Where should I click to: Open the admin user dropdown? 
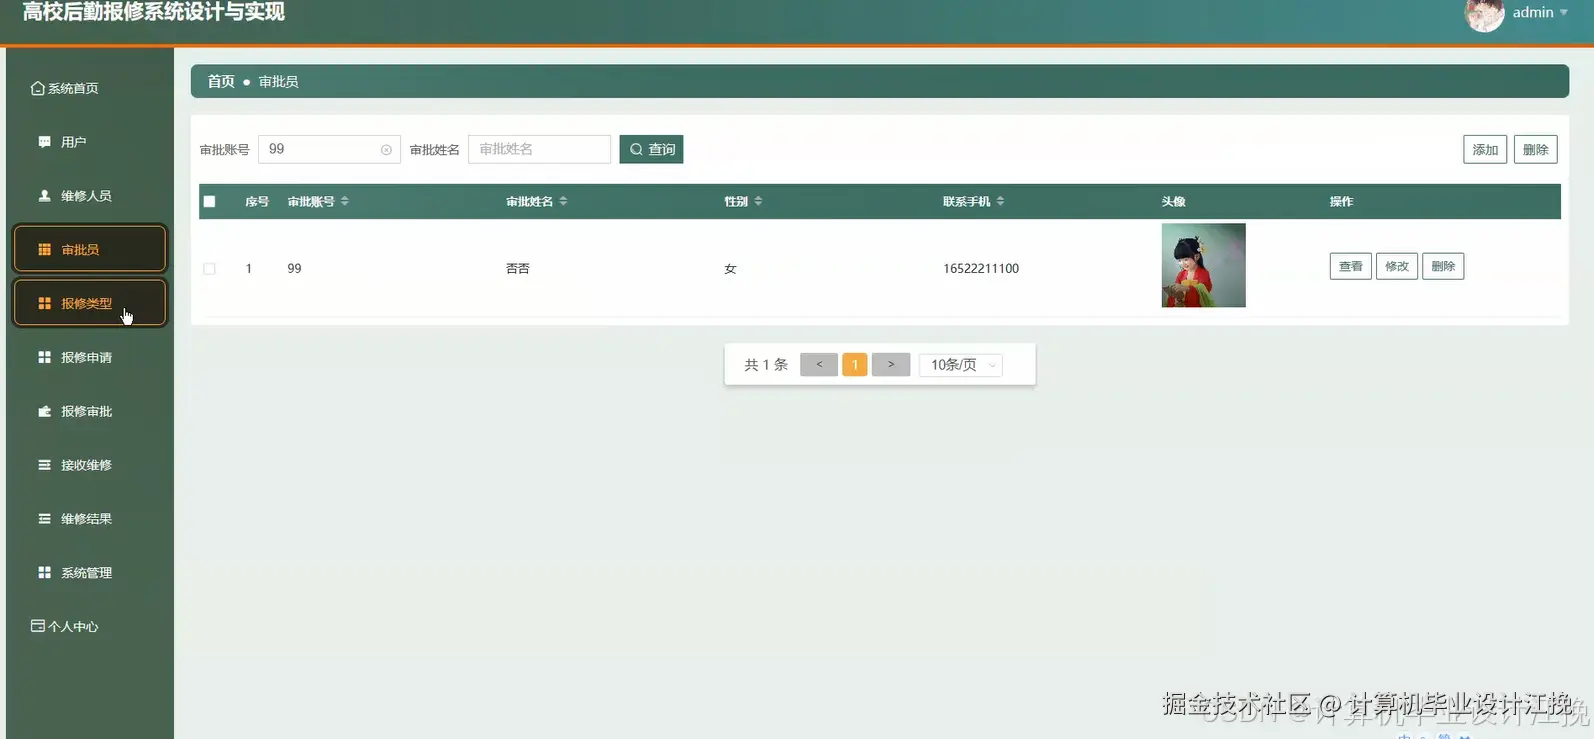(x=1540, y=12)
